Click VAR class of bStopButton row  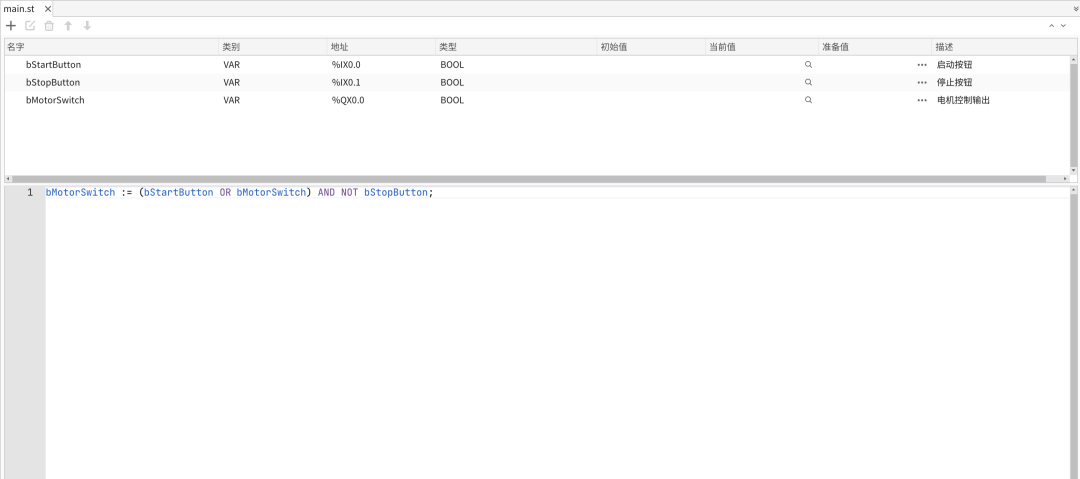(231, 82)
